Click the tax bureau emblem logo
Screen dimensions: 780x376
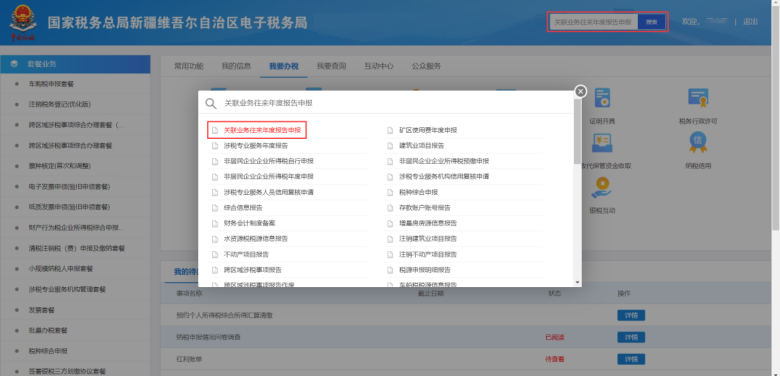pos(22,22)
